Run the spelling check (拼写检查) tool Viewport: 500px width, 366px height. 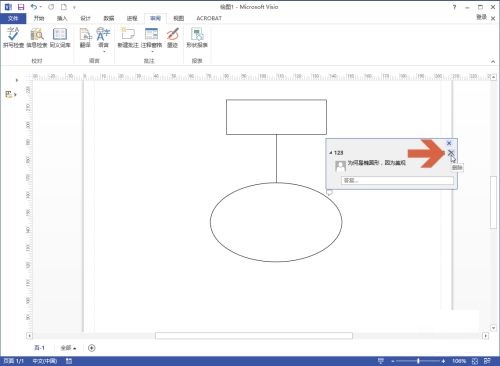click(x=13, y=38)
